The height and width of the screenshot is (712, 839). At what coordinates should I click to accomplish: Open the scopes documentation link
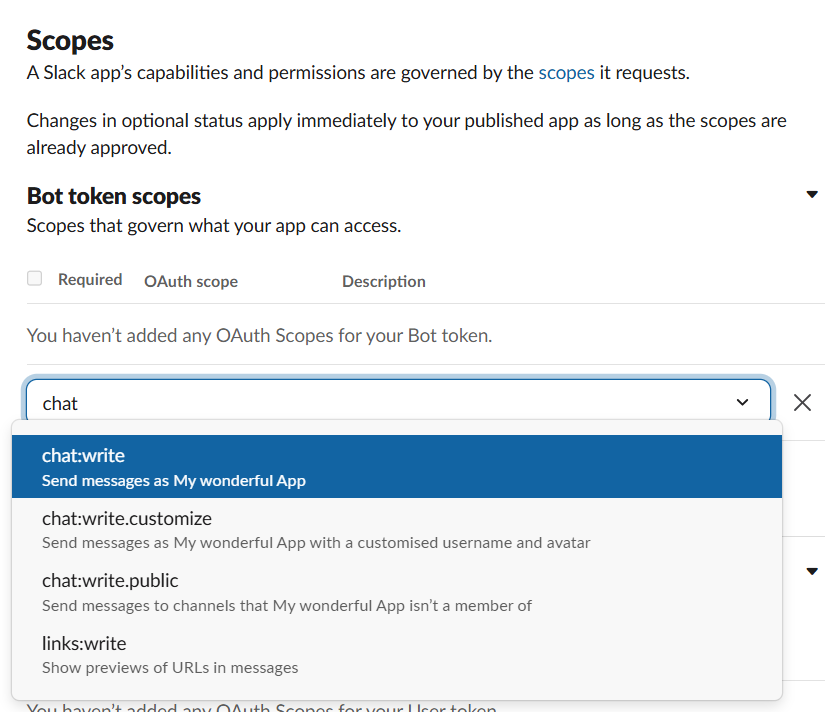[x=567, y=72]
